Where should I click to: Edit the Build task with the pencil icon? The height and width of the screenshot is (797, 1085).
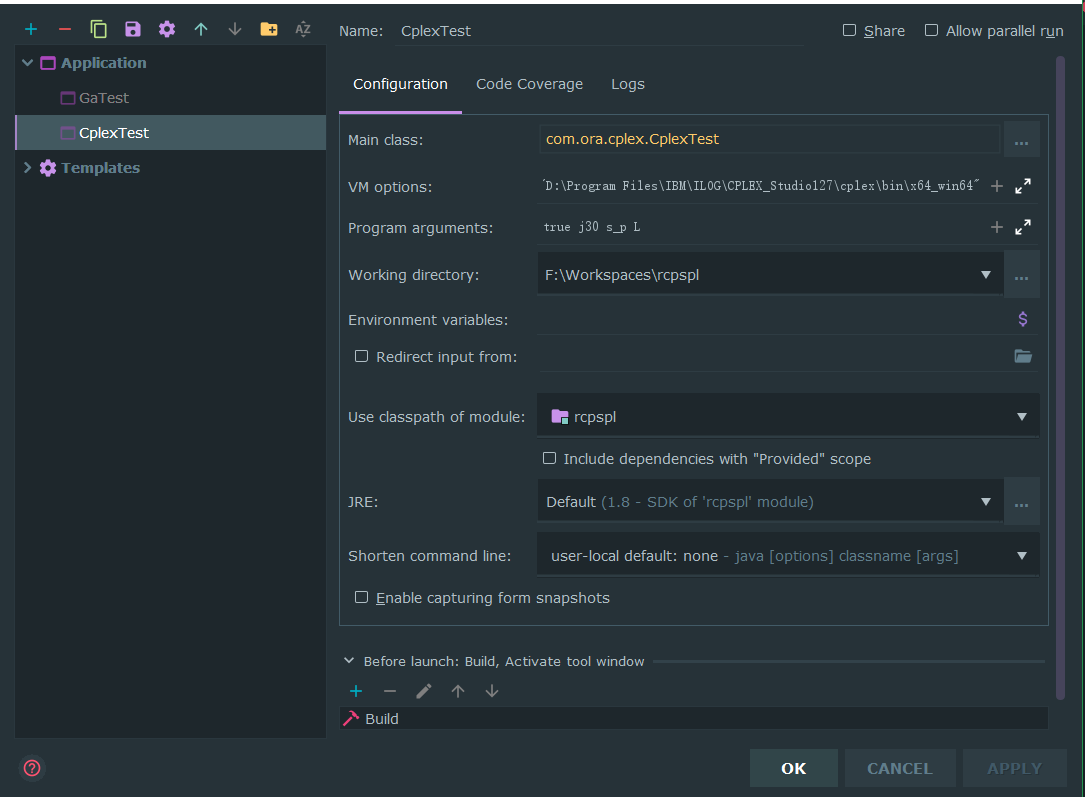coord(423,690)
